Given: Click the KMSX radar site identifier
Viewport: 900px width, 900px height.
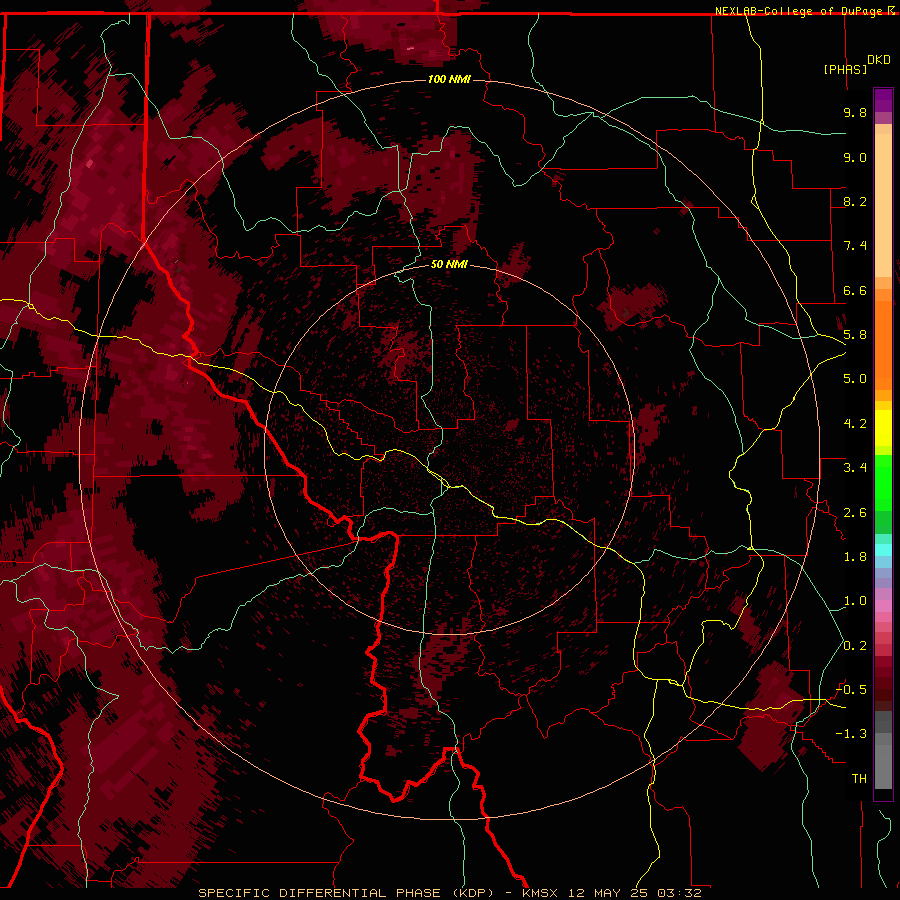Looking at the screenshot, I should pos(540,893).
